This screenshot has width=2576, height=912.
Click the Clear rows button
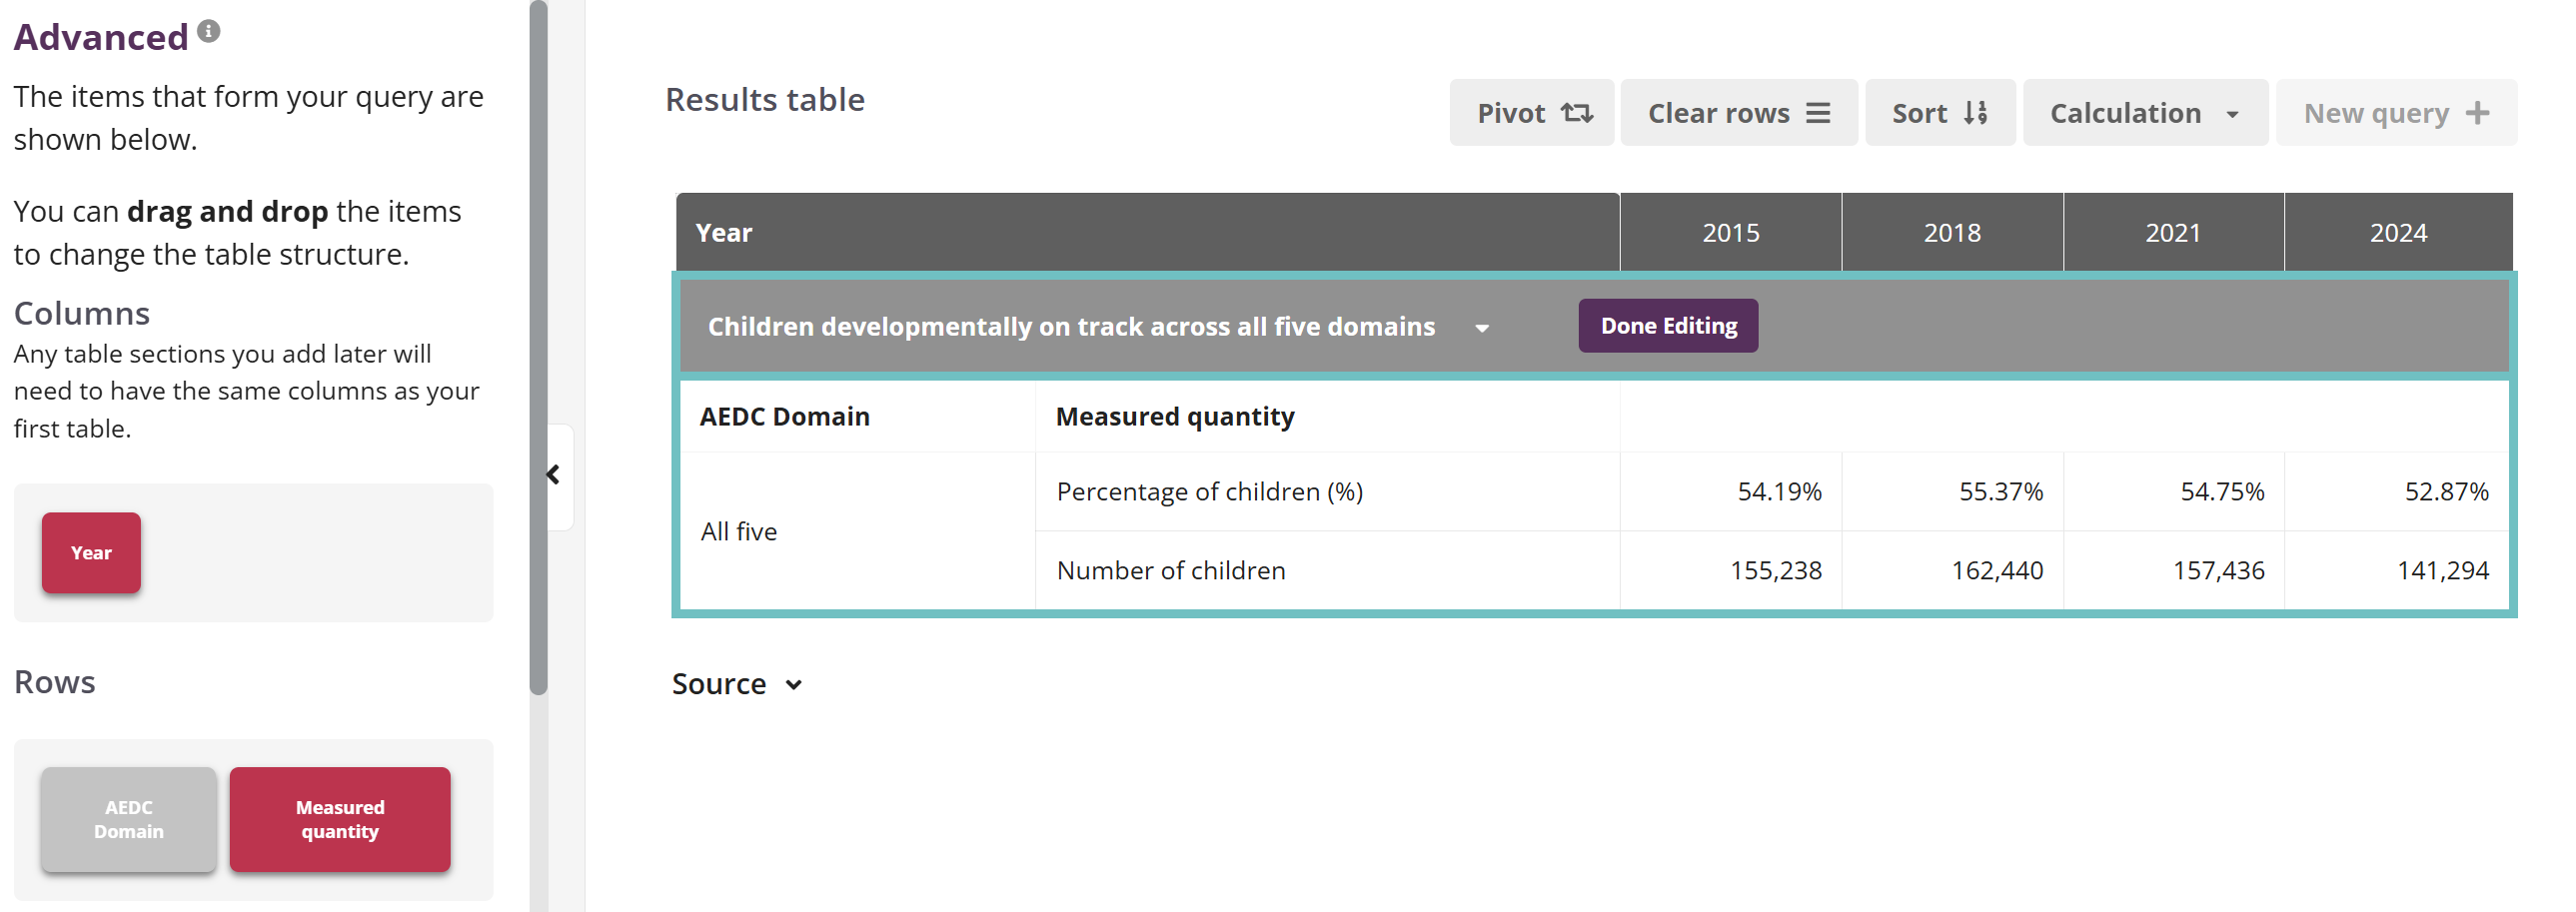tap(1737, 113)
